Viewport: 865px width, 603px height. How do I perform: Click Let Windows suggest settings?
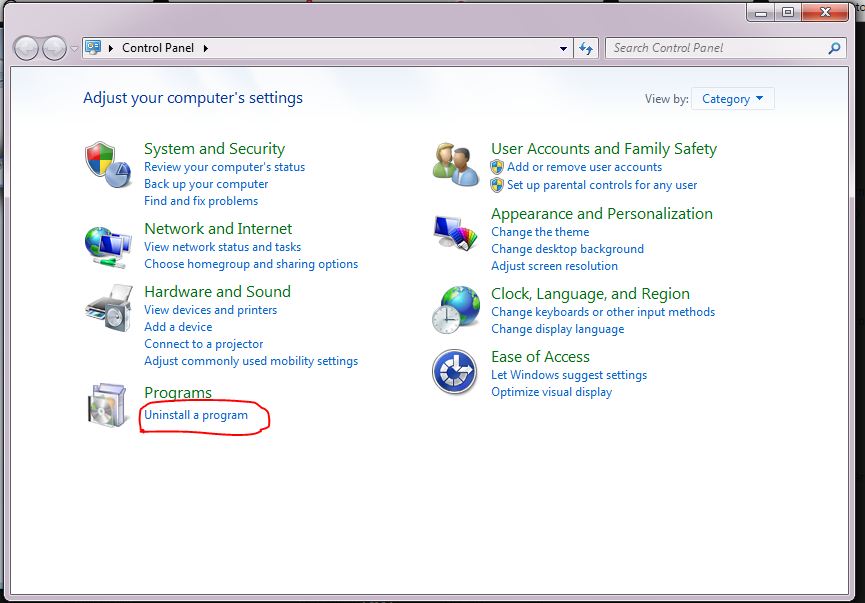(x=569, y=375)
